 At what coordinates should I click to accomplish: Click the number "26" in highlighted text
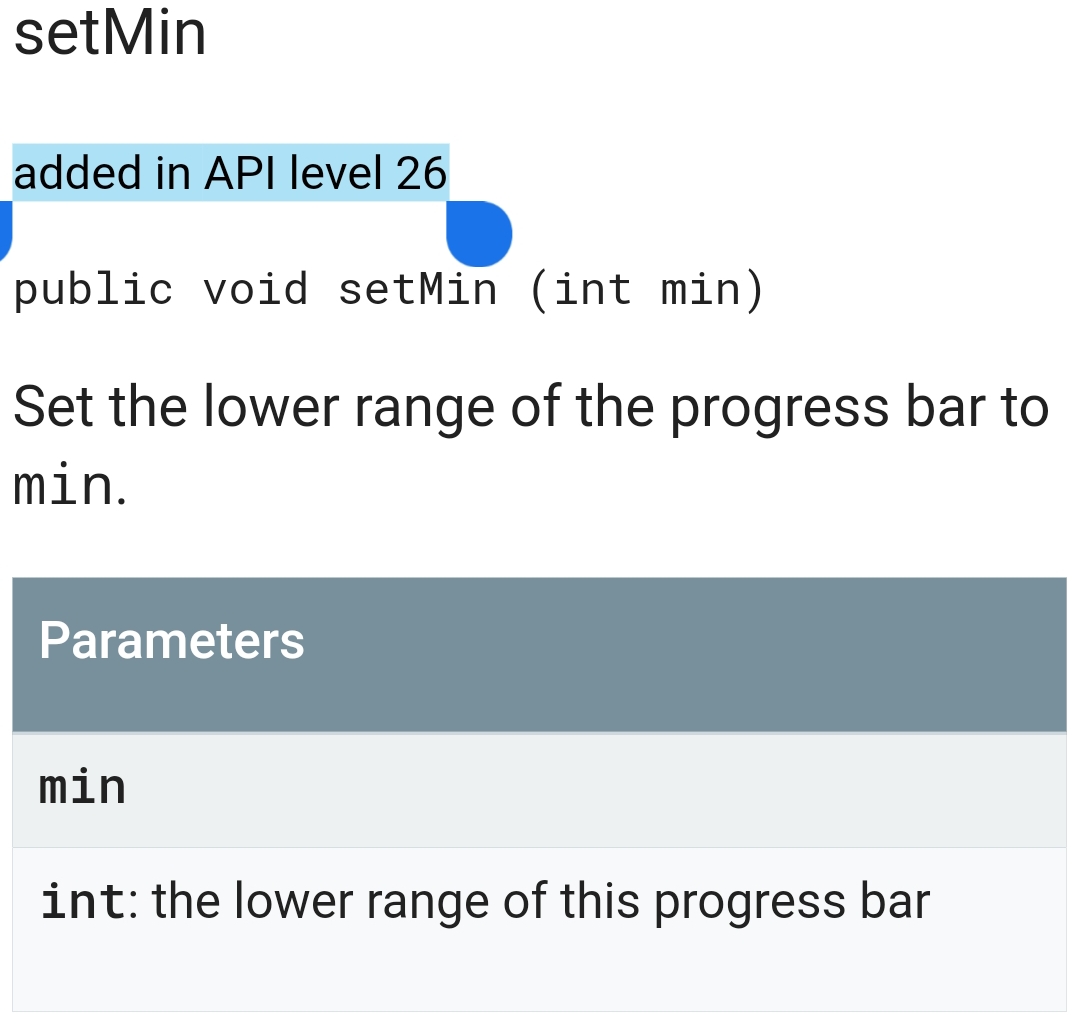click(x=421, y=174)
